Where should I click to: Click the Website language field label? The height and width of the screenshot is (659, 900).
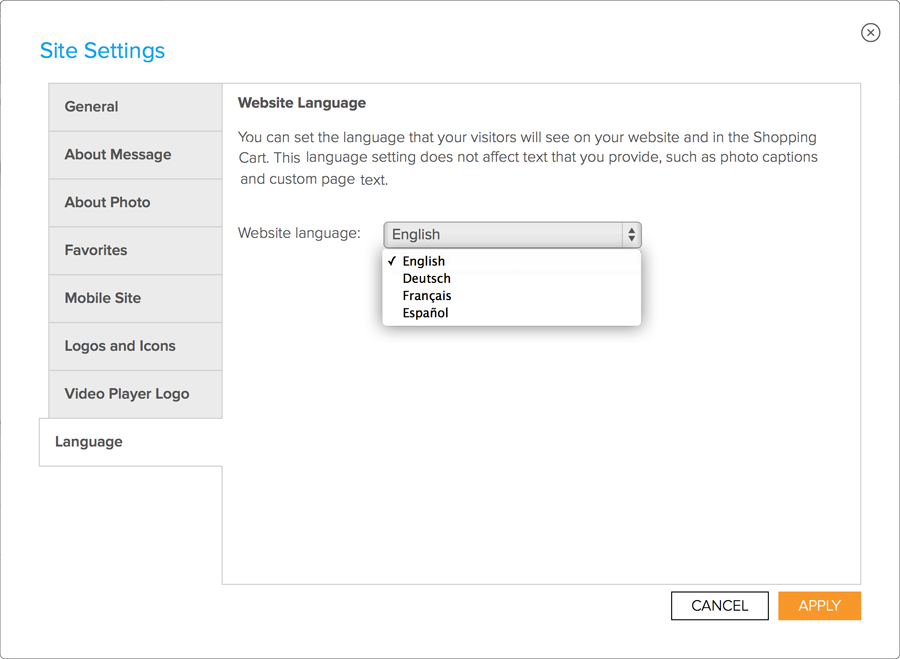(299, 233)
